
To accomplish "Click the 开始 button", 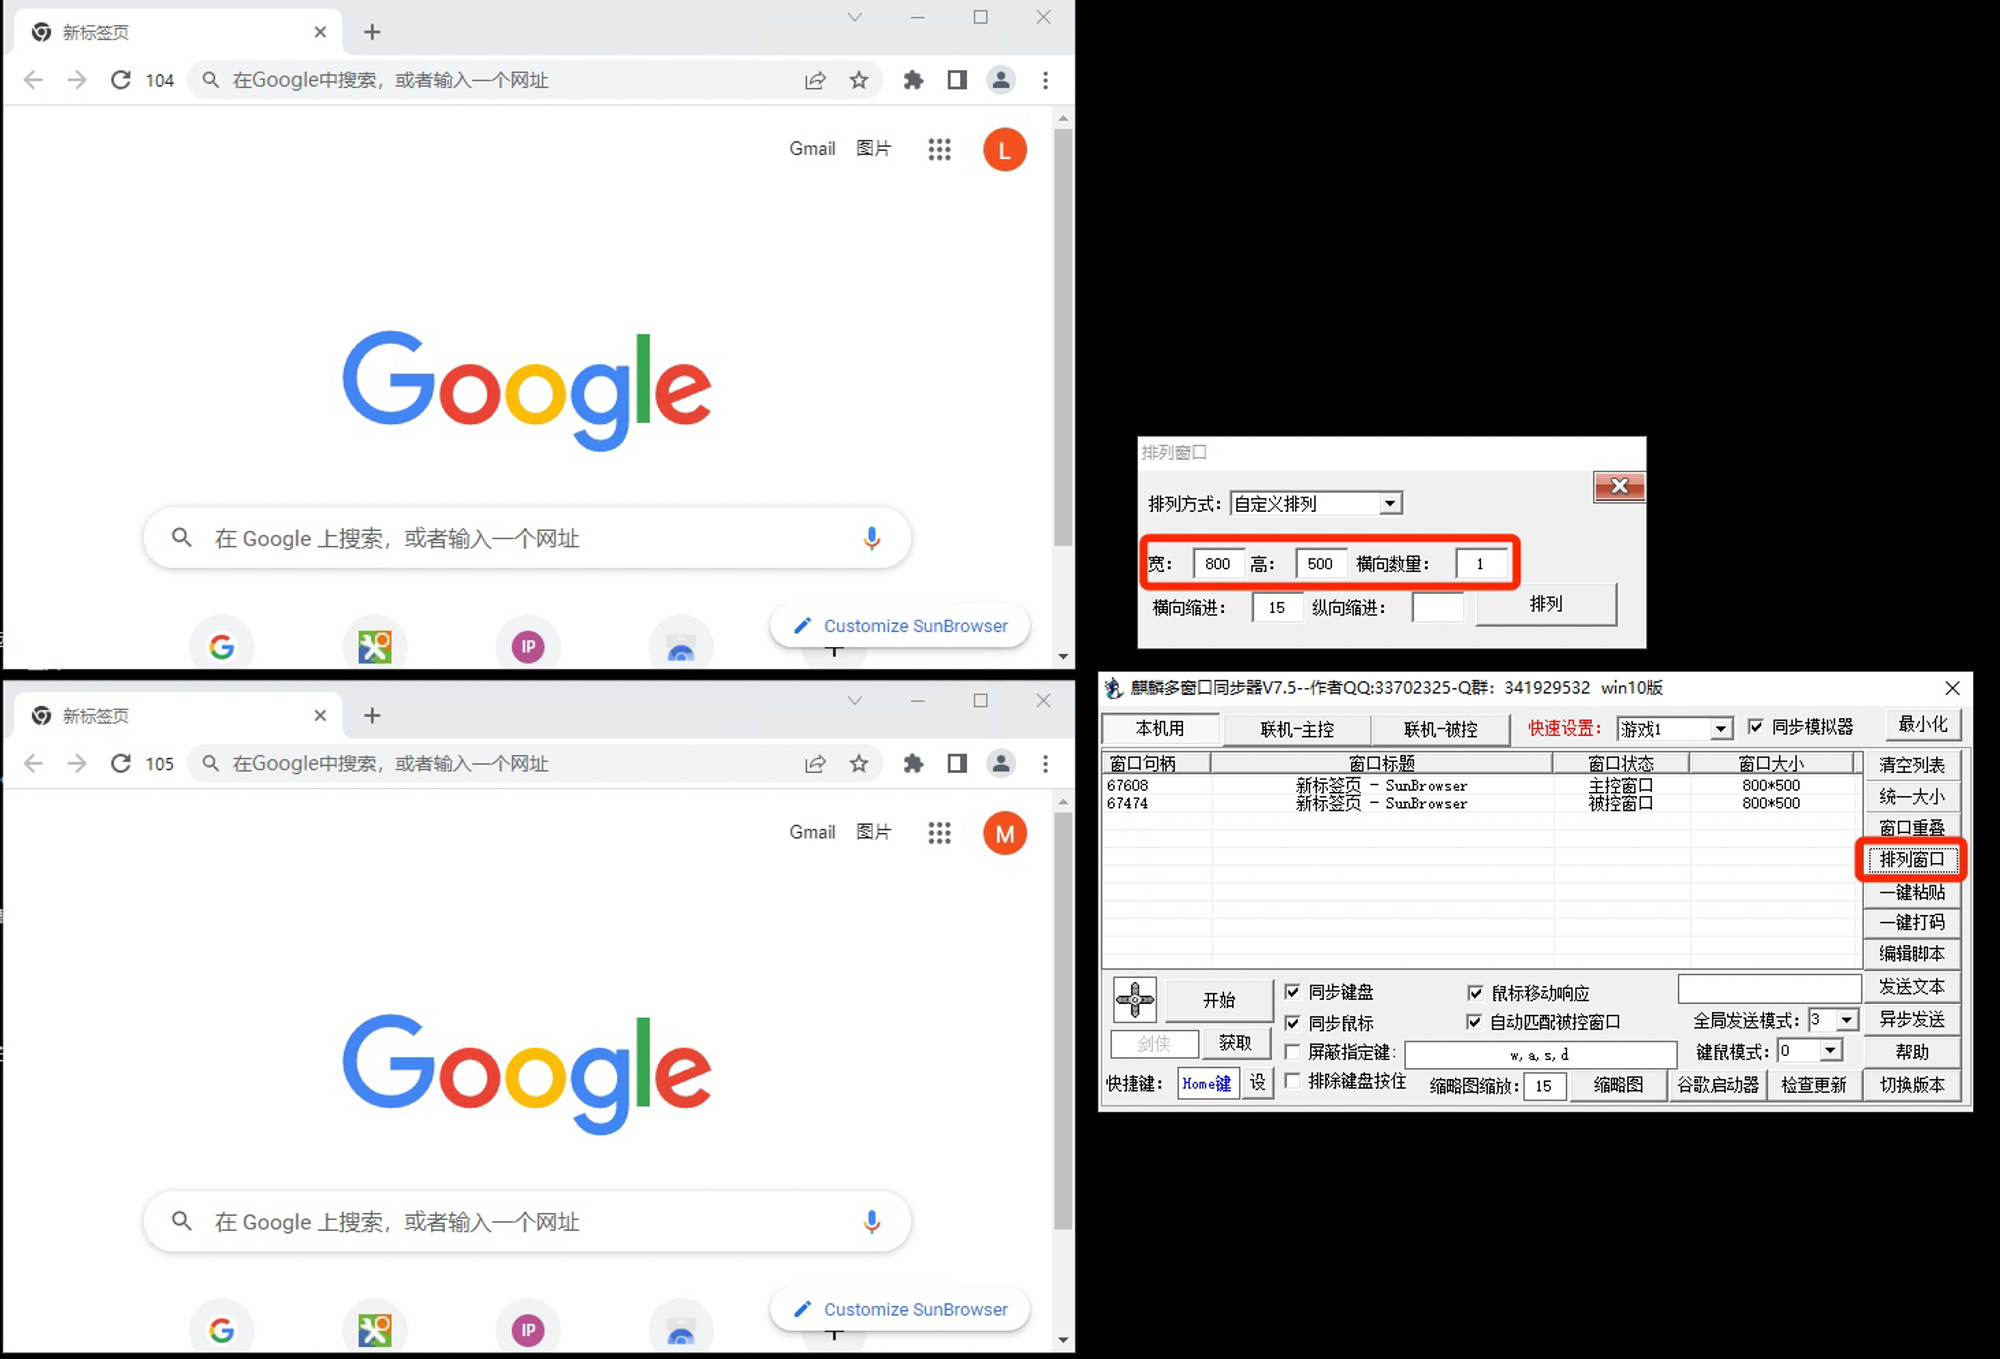I will 1219,1000.
